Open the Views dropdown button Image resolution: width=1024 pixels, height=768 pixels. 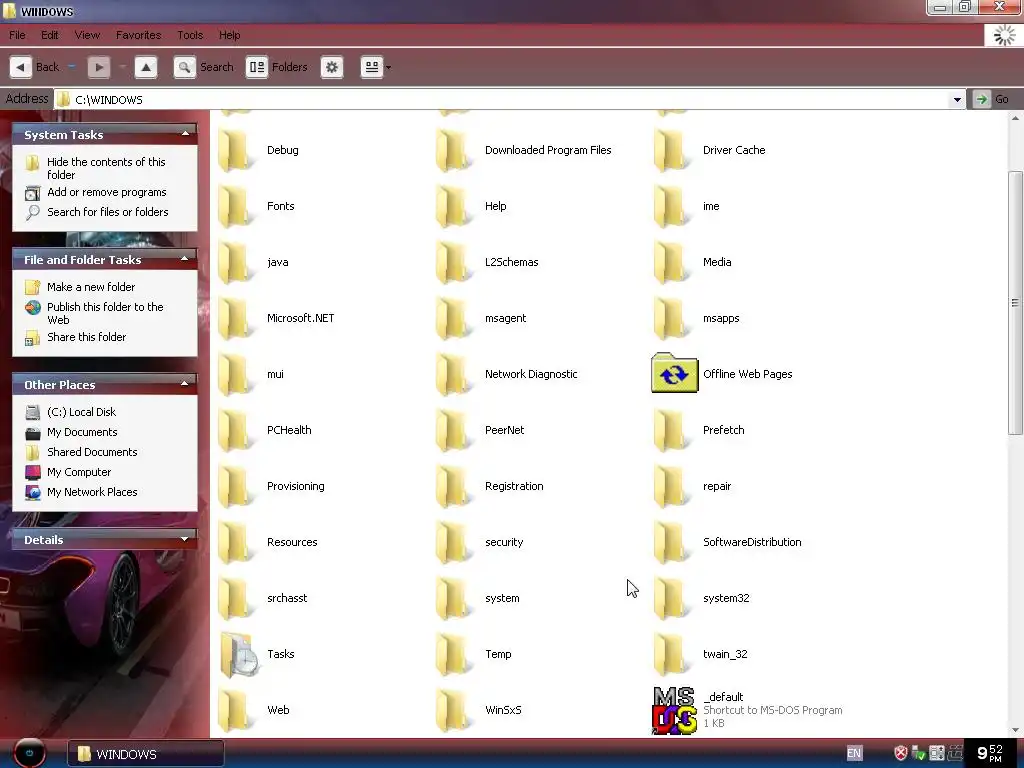376,67
